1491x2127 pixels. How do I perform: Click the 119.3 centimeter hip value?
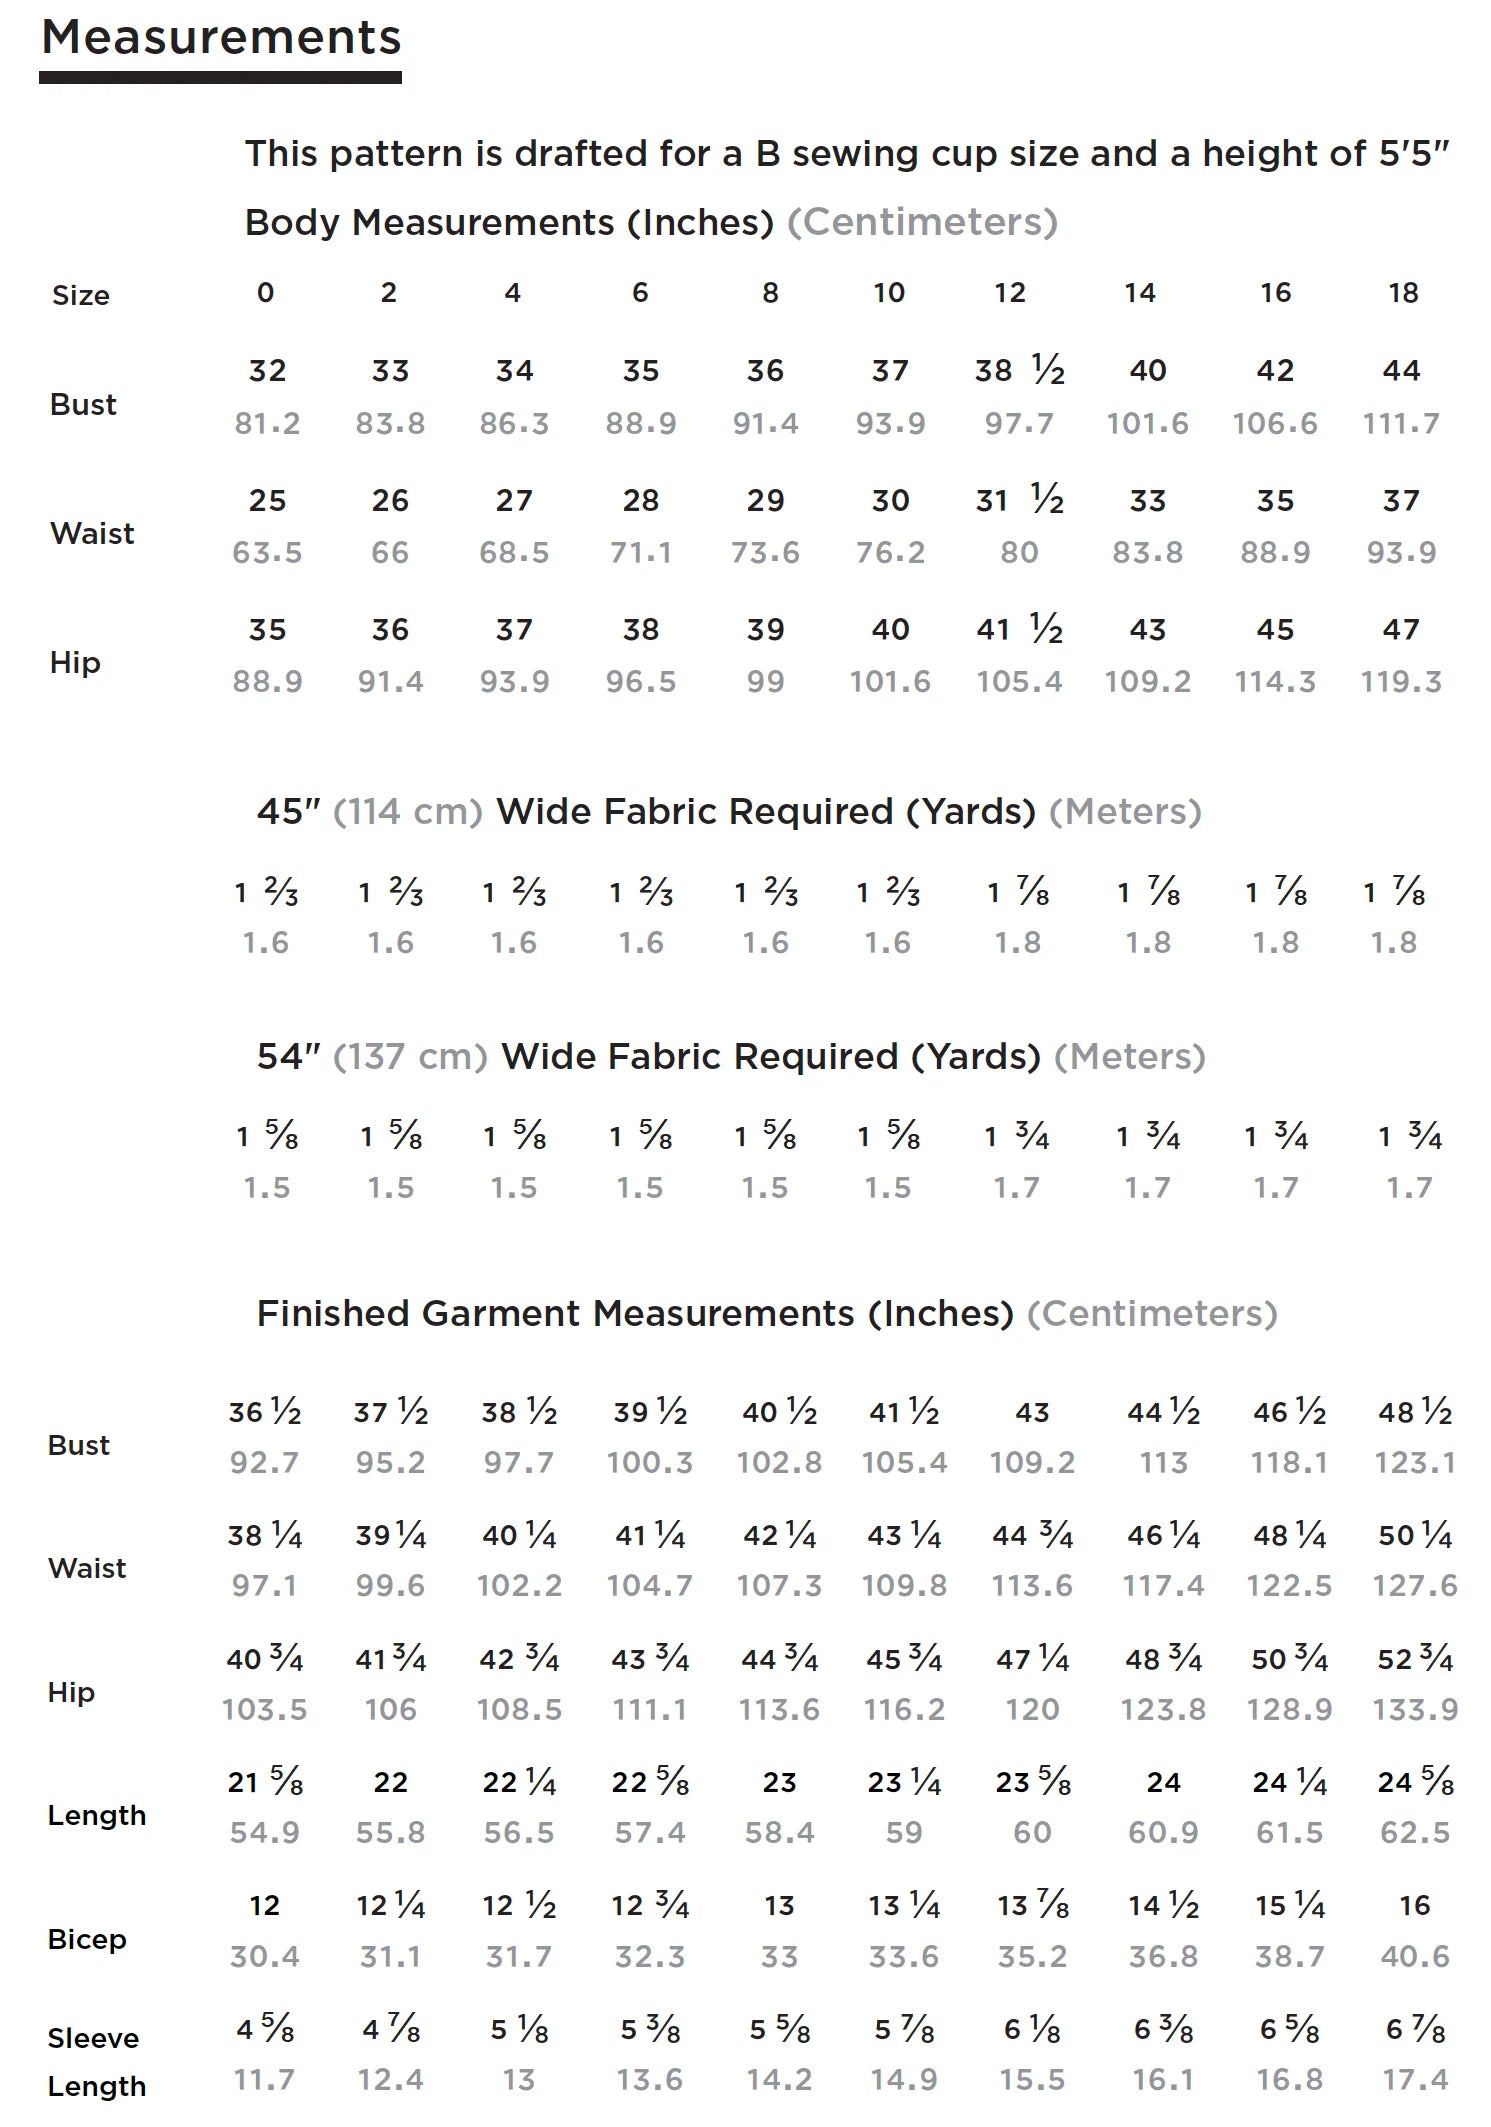point(1401,682)
